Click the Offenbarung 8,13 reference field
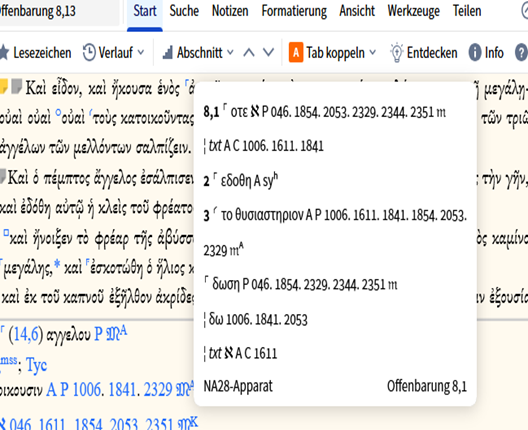This screenshot has height=430, width=528. 58,12
